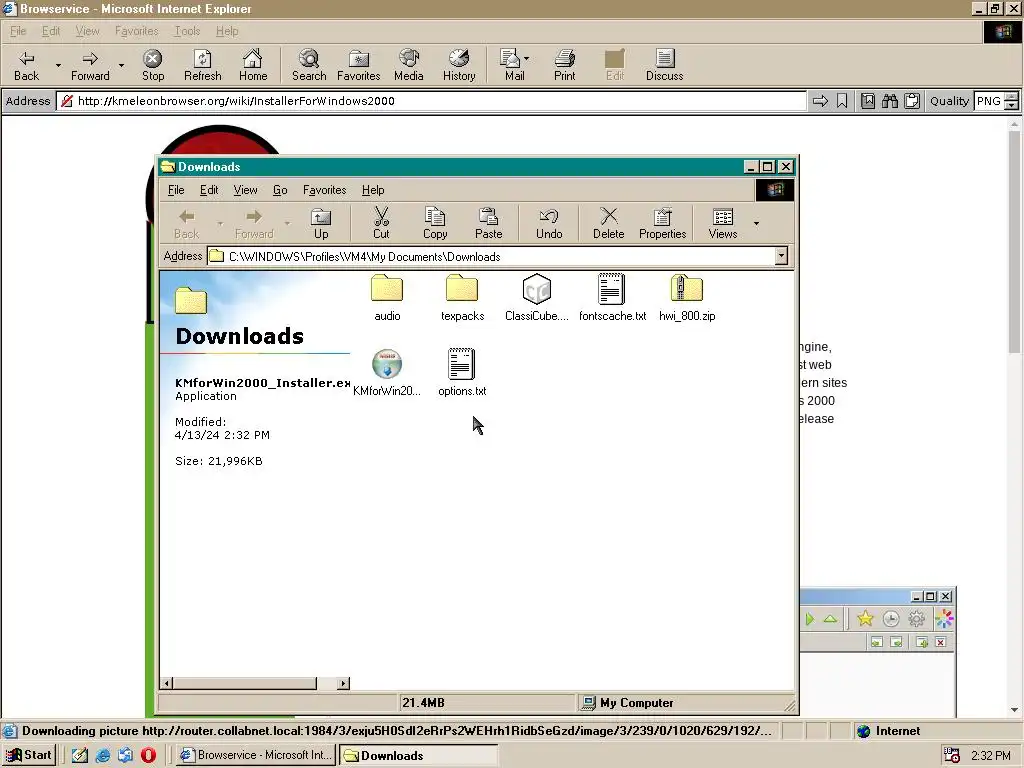Click Cut in the Downloads toolbar
Viewport: 1024px width, 768px height.
(x=381, y=223)
